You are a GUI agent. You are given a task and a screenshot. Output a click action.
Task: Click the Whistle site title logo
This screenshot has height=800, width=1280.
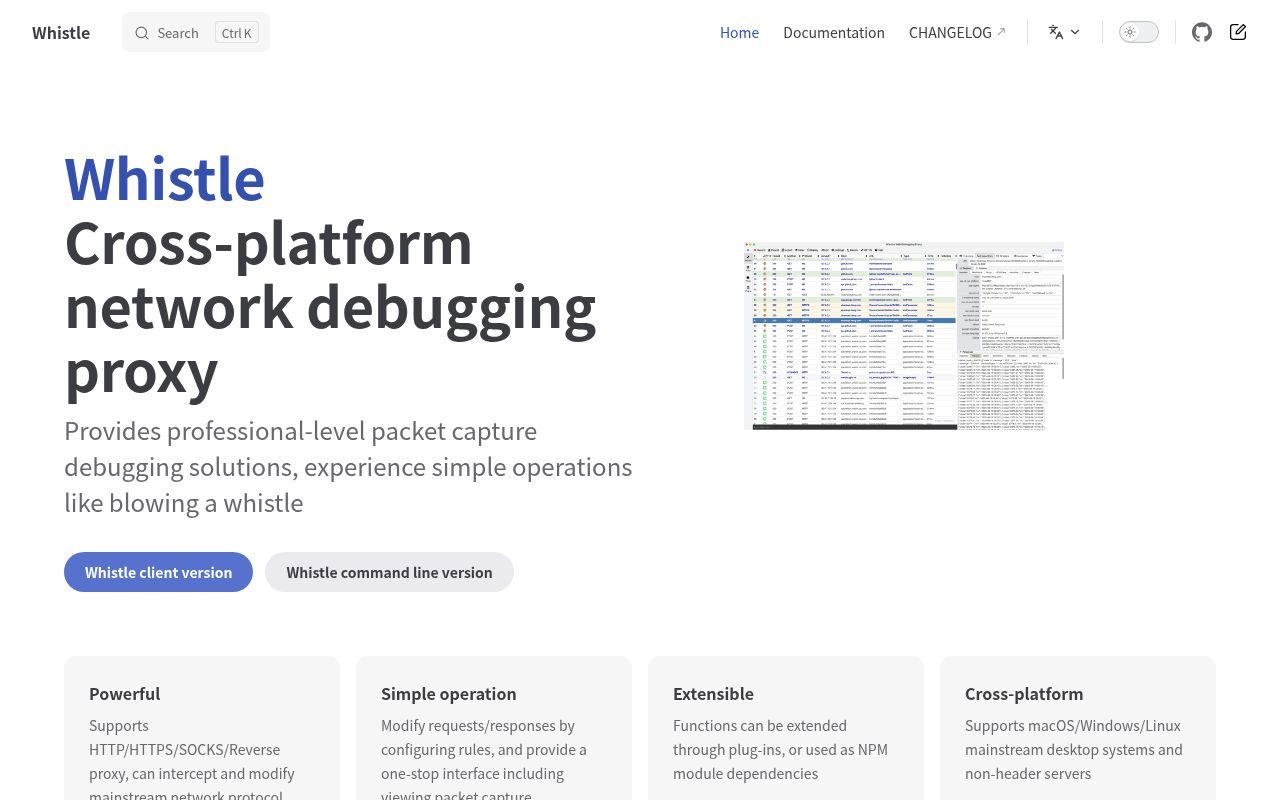click(x=61, y=33)
